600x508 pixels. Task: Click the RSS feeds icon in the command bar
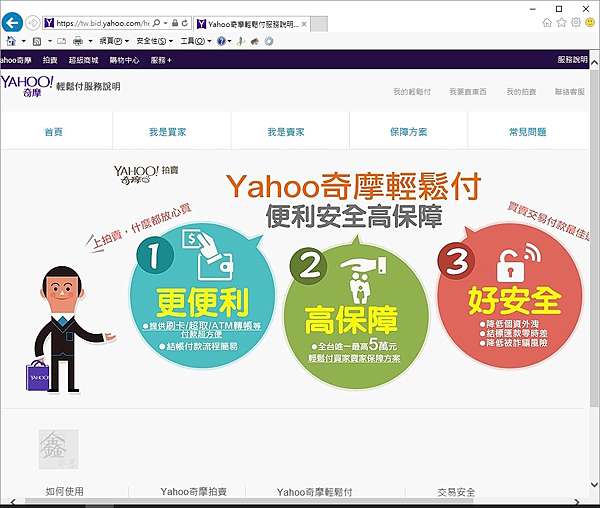click(37, 41)
